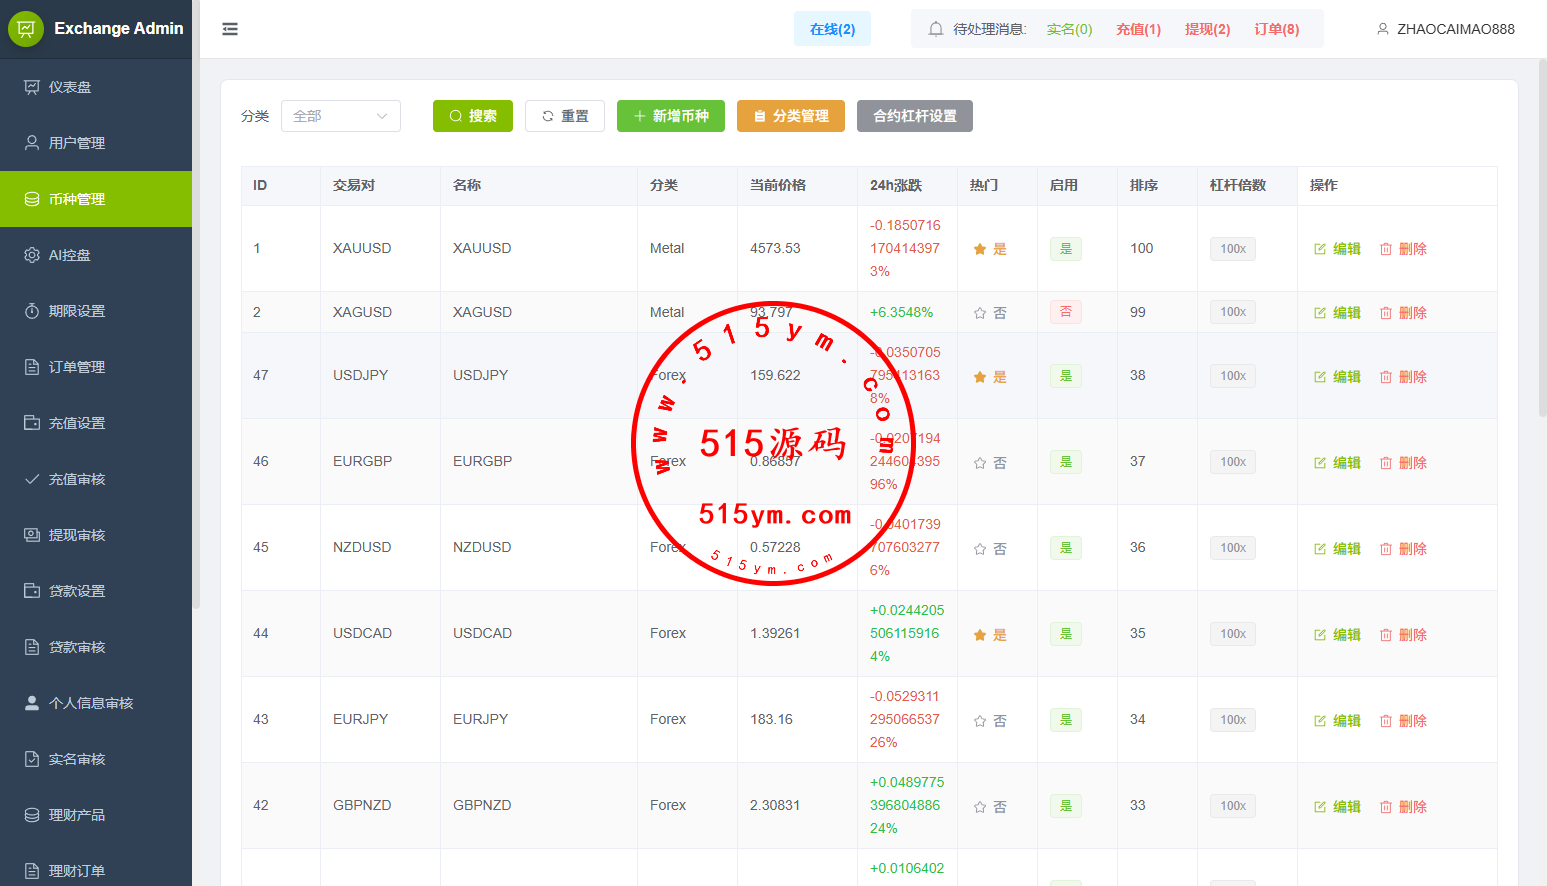Image resolution: width=1547 pixels, height=886 pixels.
Task: Click the user avatar icon ZHAOCAIMAO888
Action: 1383,29
